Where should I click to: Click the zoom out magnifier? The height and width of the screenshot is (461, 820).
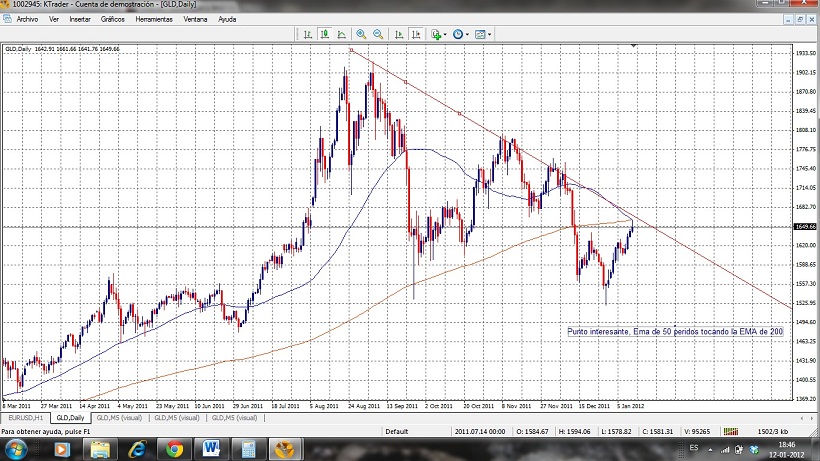click(377, 34)
